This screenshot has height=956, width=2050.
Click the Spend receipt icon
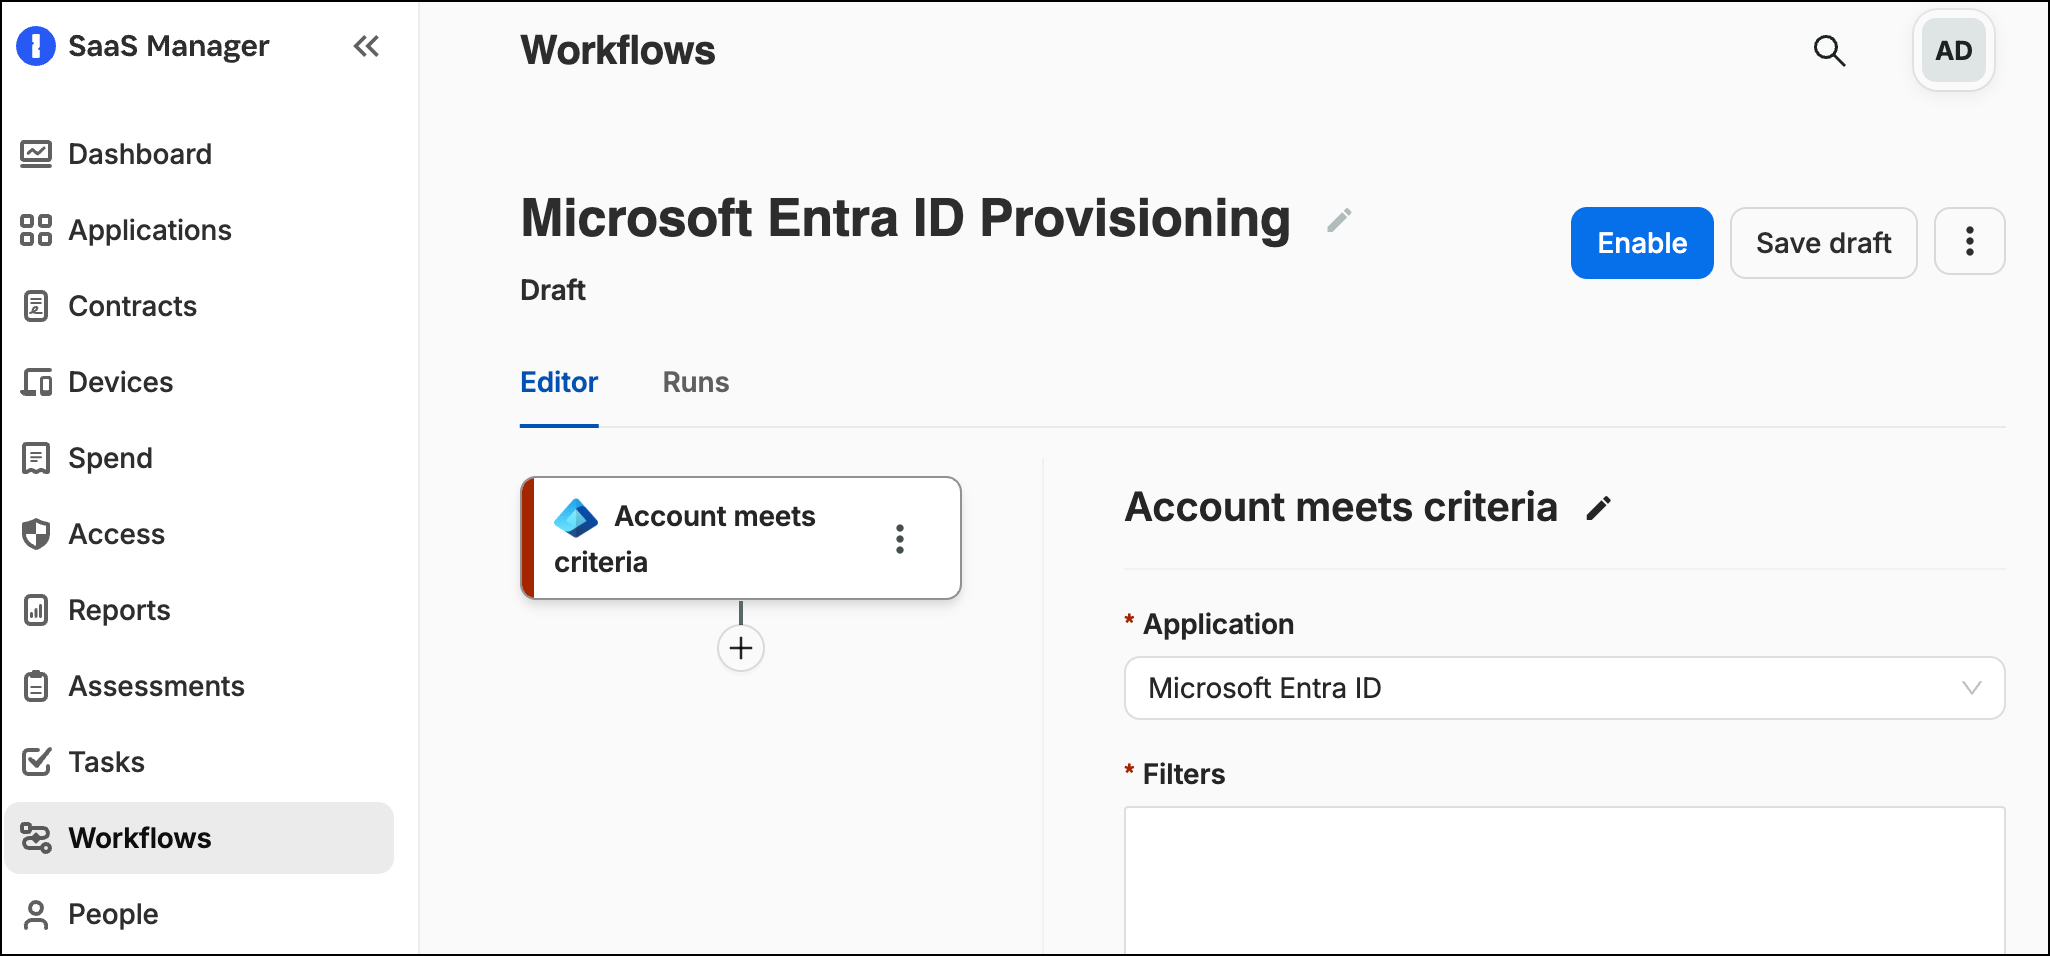pos(36,458)
